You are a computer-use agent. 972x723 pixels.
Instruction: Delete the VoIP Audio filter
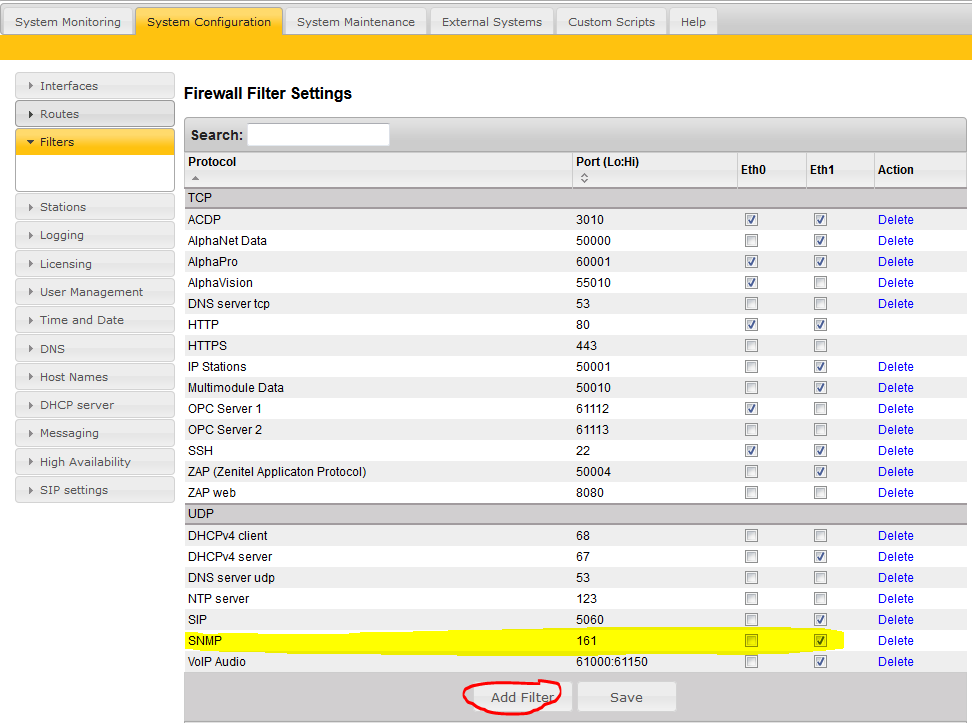[895, 661]
